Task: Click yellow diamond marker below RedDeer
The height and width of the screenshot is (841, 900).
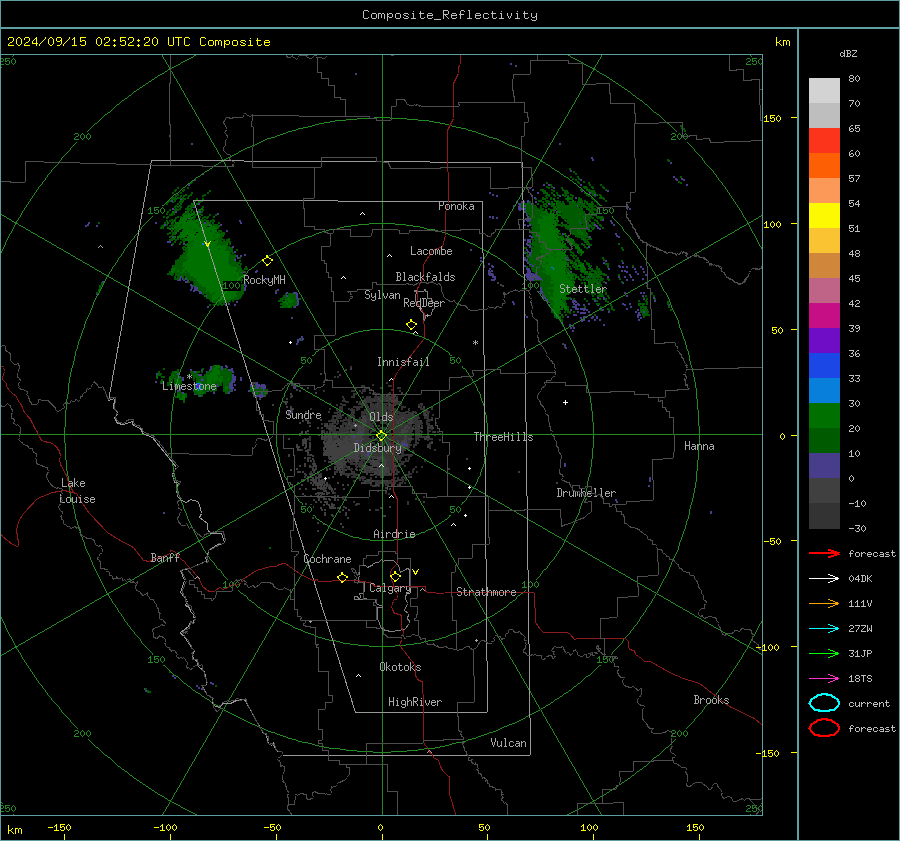Action: [411, 325]
